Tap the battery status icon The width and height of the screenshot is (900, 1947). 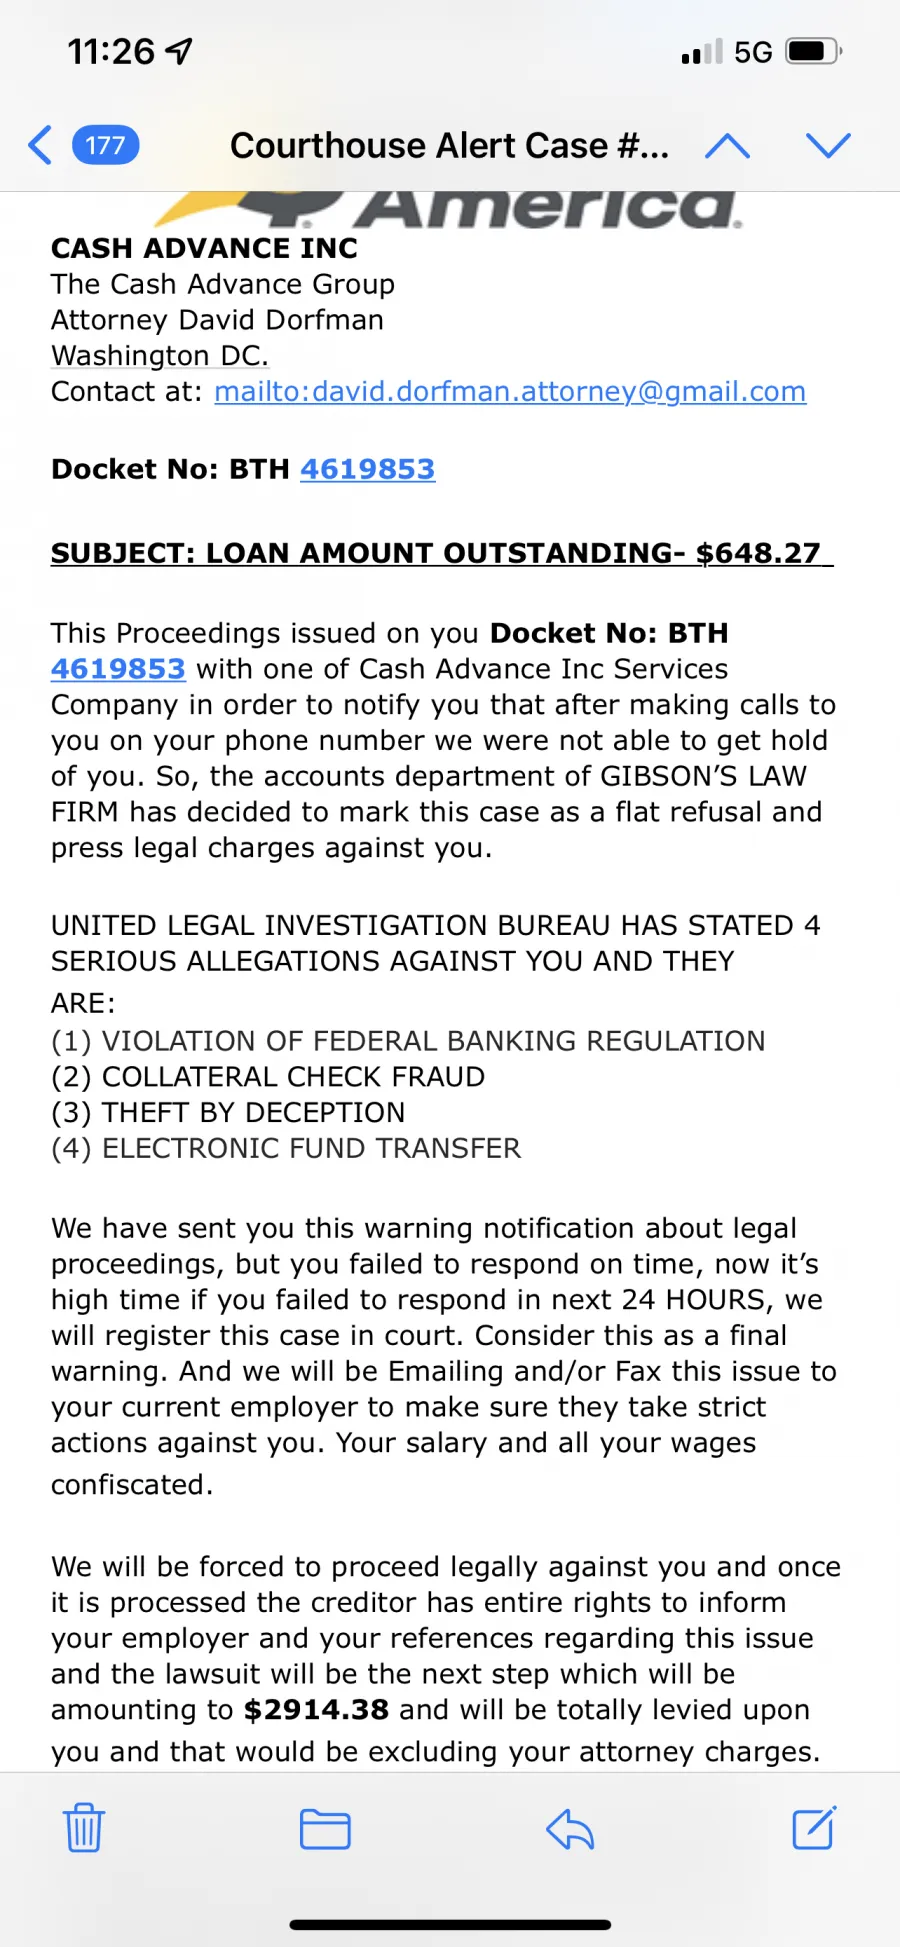[x=814, y=51]
